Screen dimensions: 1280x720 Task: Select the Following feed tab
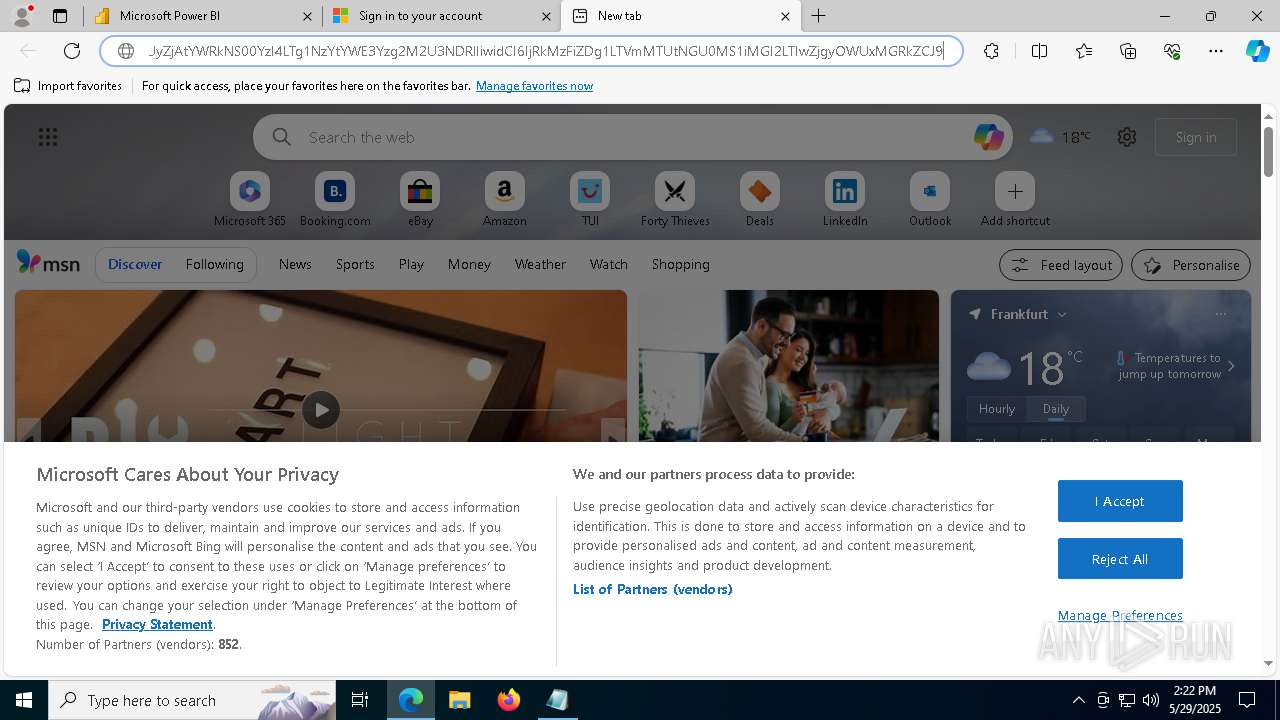click(215, 264)
